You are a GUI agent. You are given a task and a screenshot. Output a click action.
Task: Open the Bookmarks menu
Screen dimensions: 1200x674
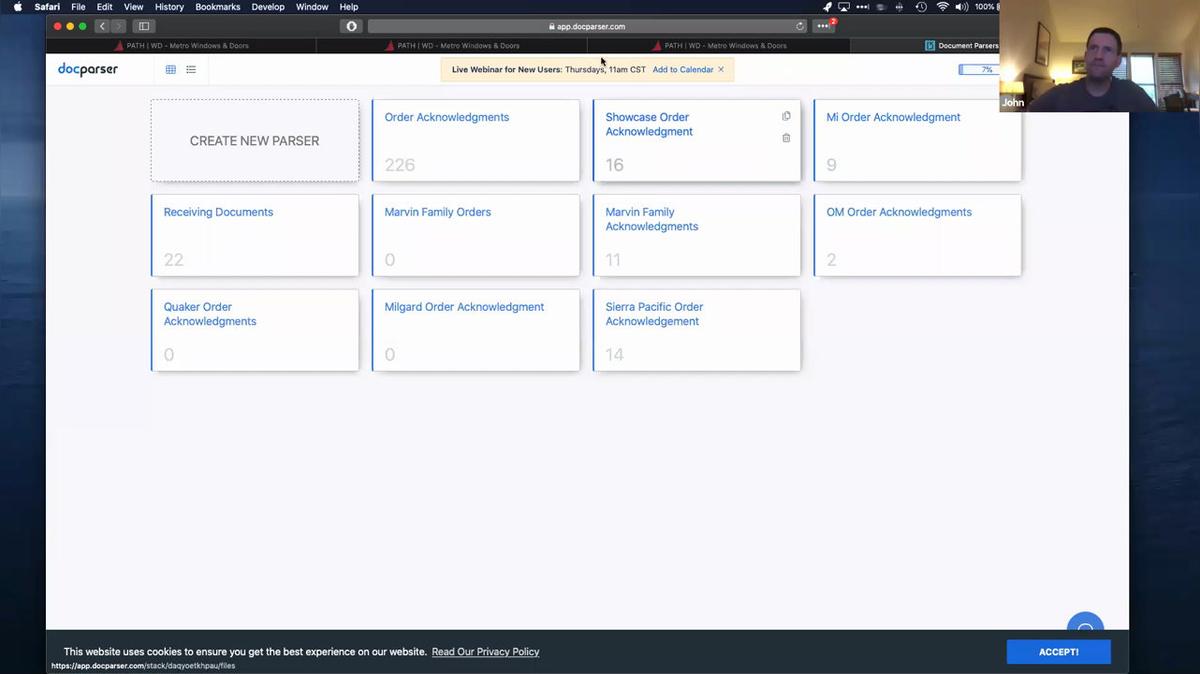tap(218, 7)
